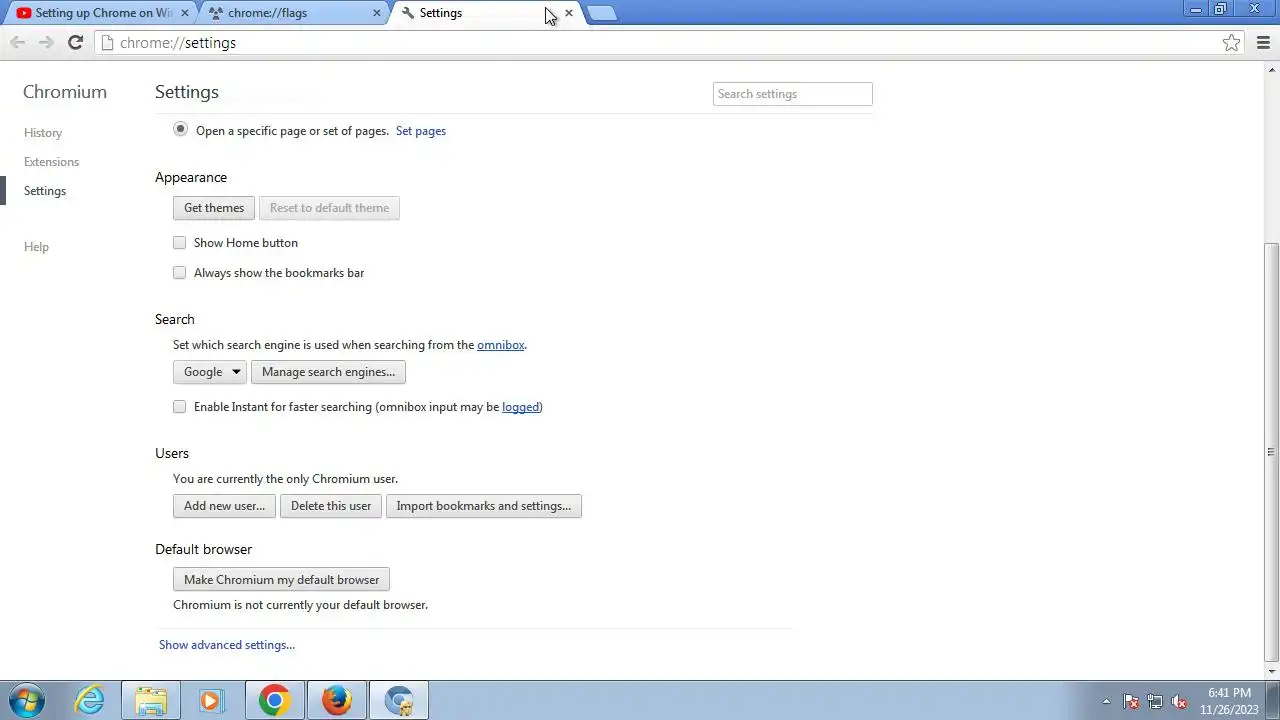The height and width of the screenshot is (720, 1280).
Task: Close the chrome://flags tab
Action: coord(377,13)
